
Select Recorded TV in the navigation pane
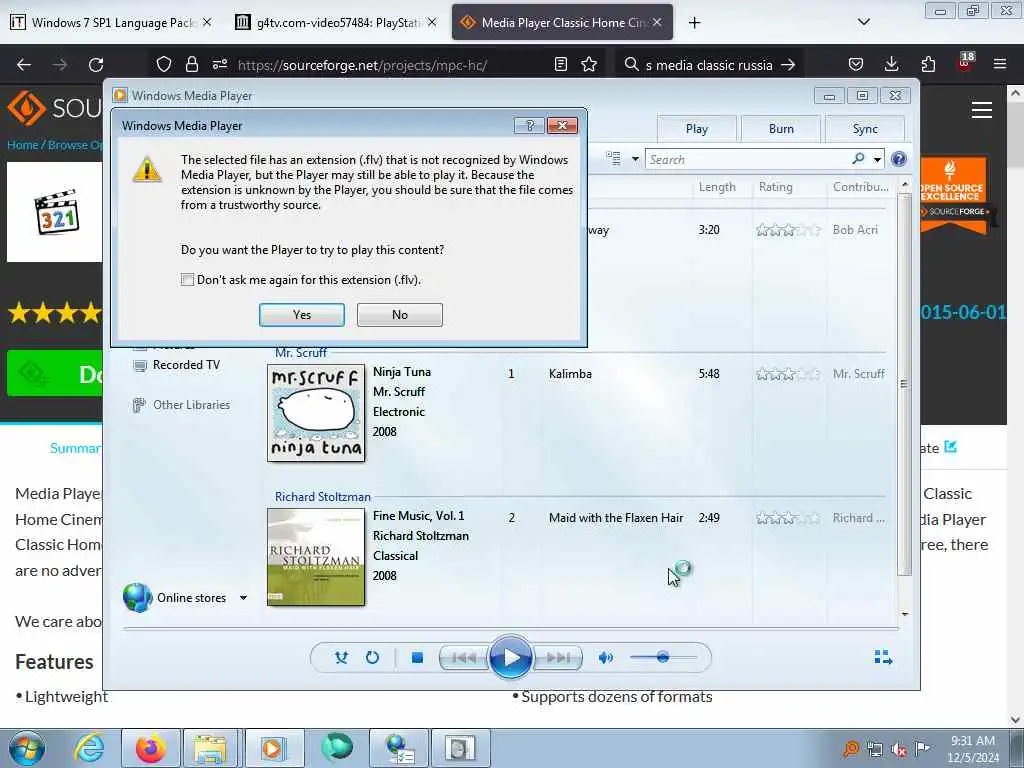pos(186,365)
